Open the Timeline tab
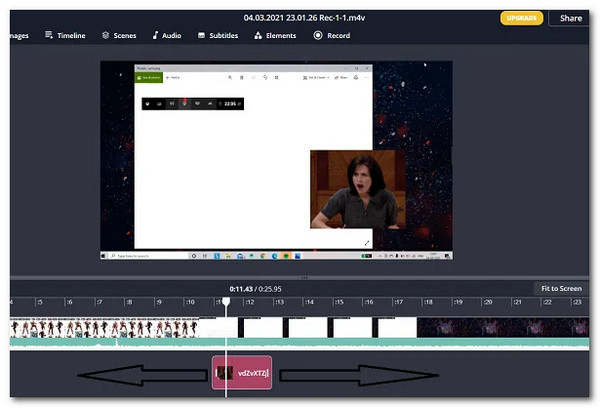Screen dimensions: 600x408 click(x=65, y=35)
